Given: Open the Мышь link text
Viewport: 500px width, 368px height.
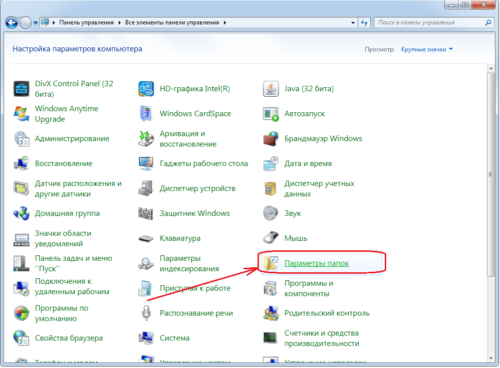Looking at the screenshot, I should [296, 238].
